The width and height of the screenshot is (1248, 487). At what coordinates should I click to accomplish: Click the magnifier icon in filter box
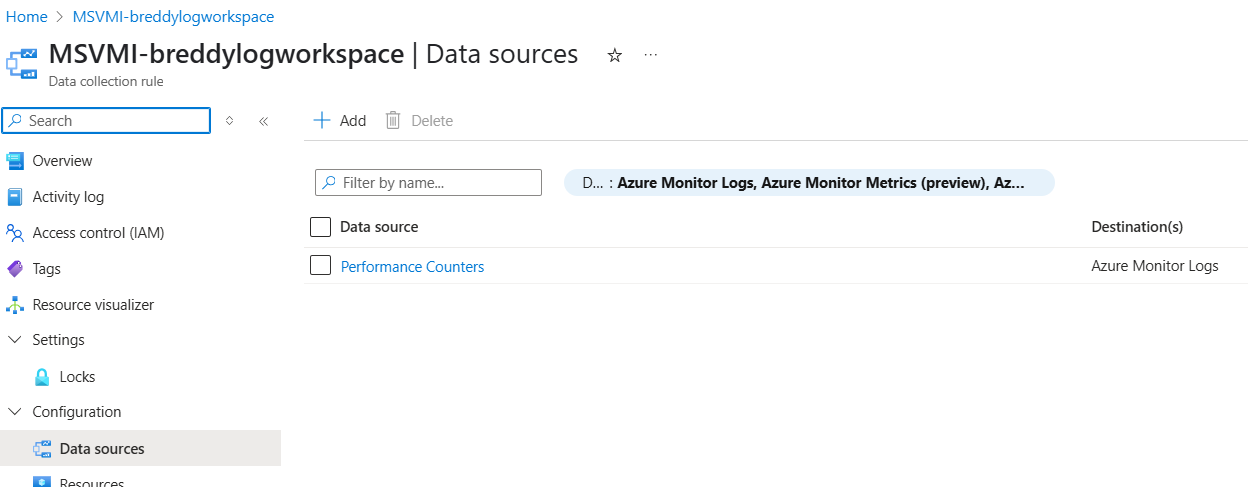[329, 183]
